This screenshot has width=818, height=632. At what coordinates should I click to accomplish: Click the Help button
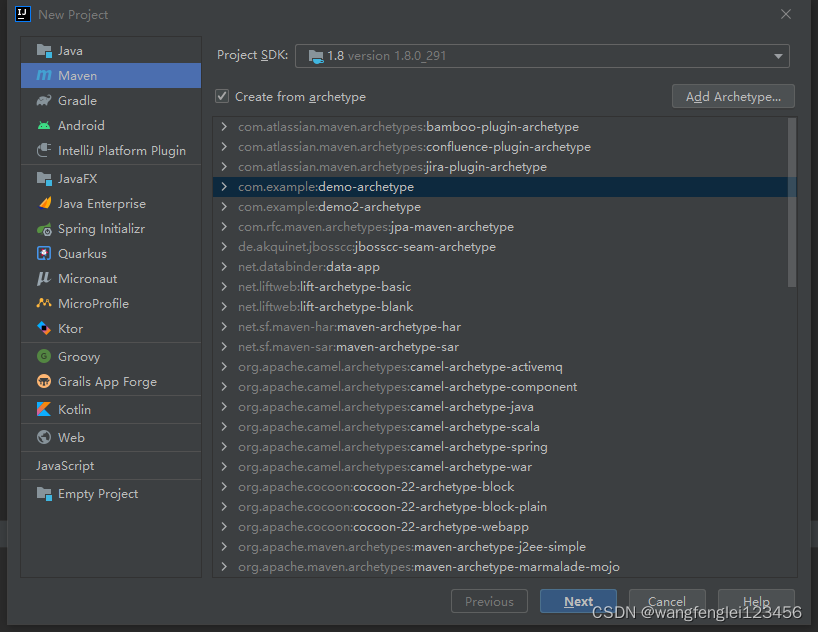[x=756, y=601]
